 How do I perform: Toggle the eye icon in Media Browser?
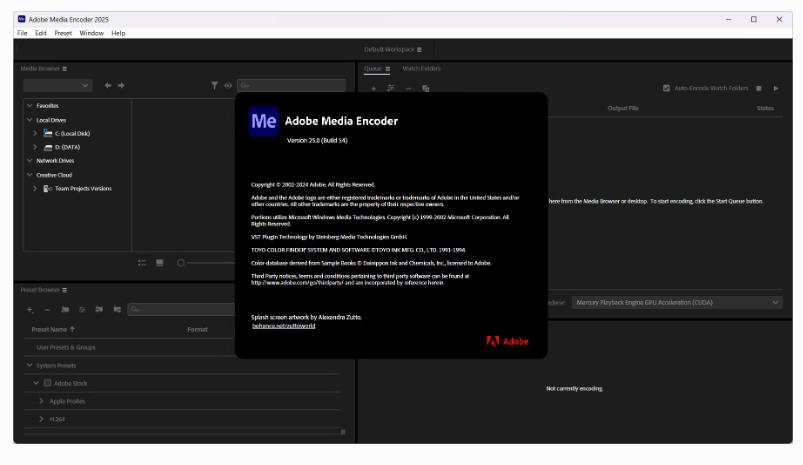pyautogui.click(x=228, y=86)
